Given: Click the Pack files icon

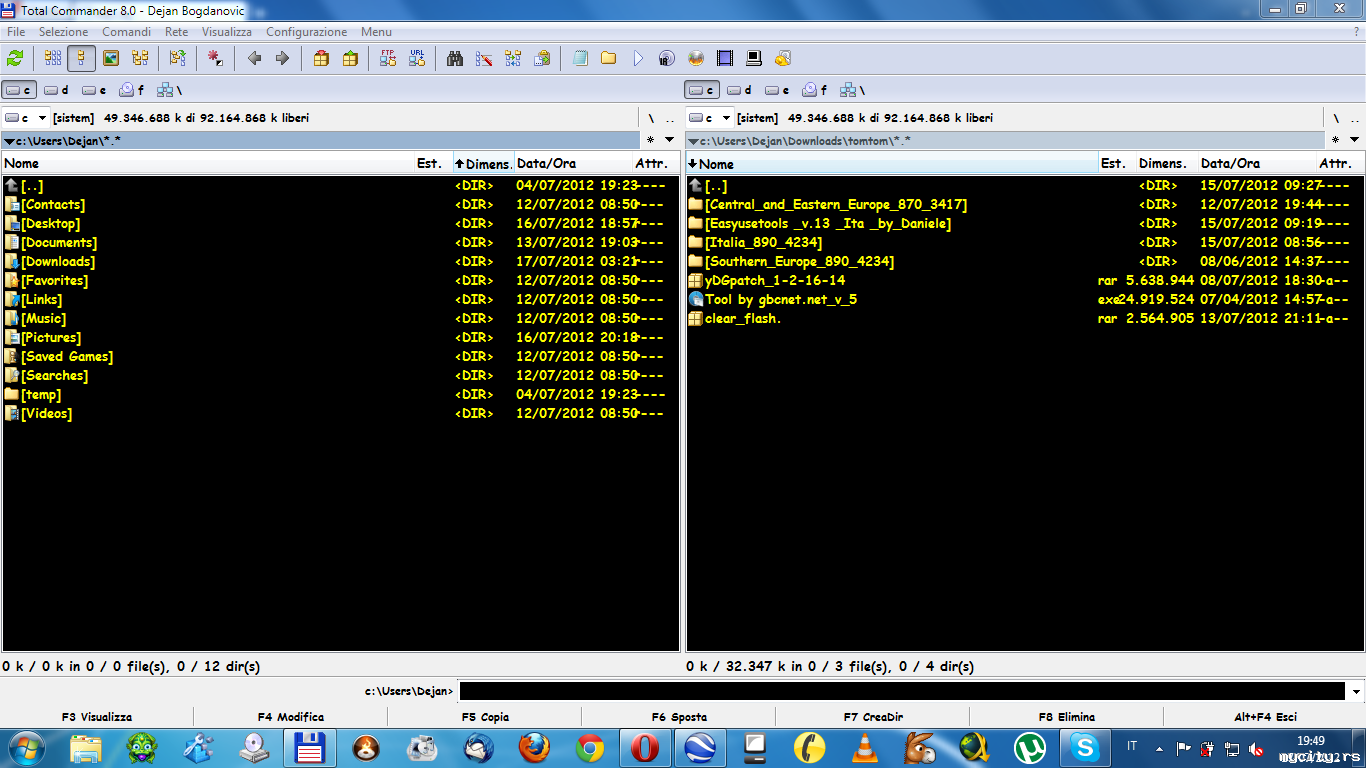Looking at the screenshot, I should click(321, 59).
